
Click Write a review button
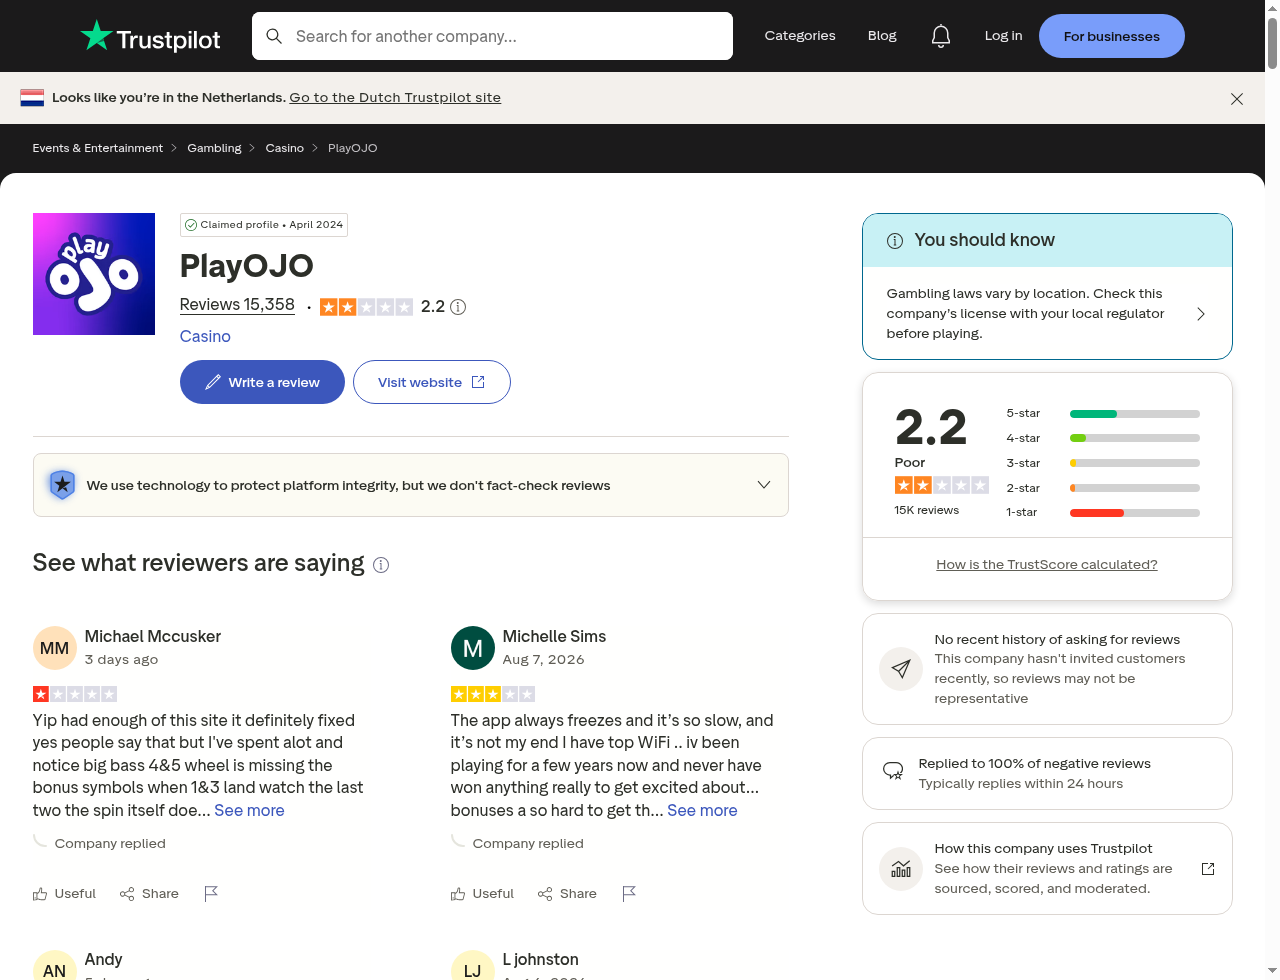262,382
